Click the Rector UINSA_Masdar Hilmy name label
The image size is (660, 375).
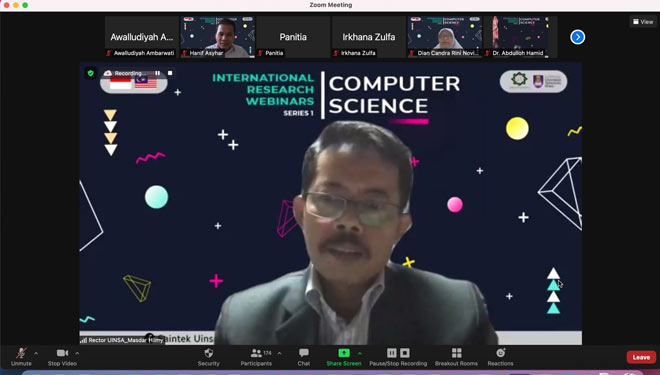[x=122, y=340]
